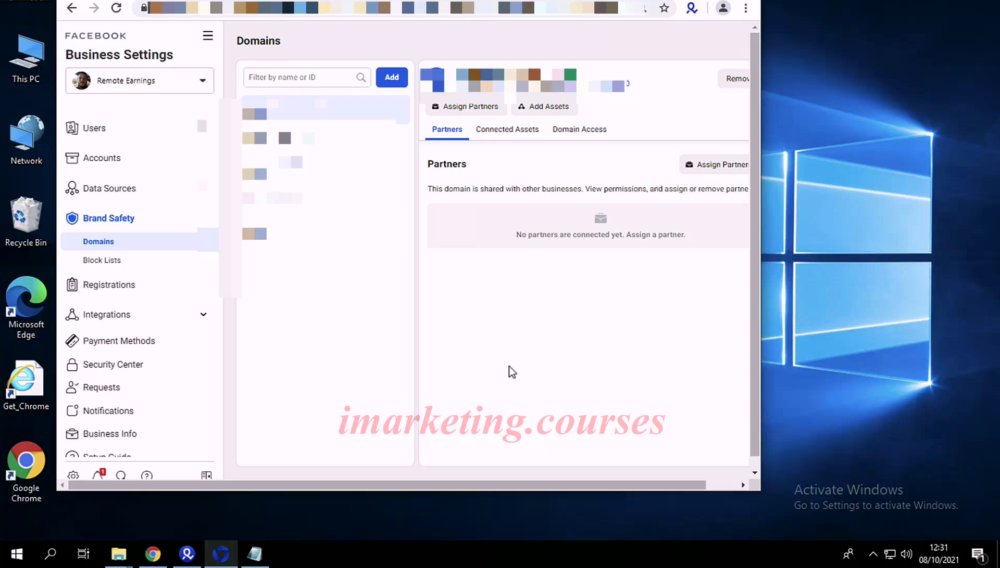Click settings gear at sidebar bottom
The image size is (1000, 568).
point(73,476)
